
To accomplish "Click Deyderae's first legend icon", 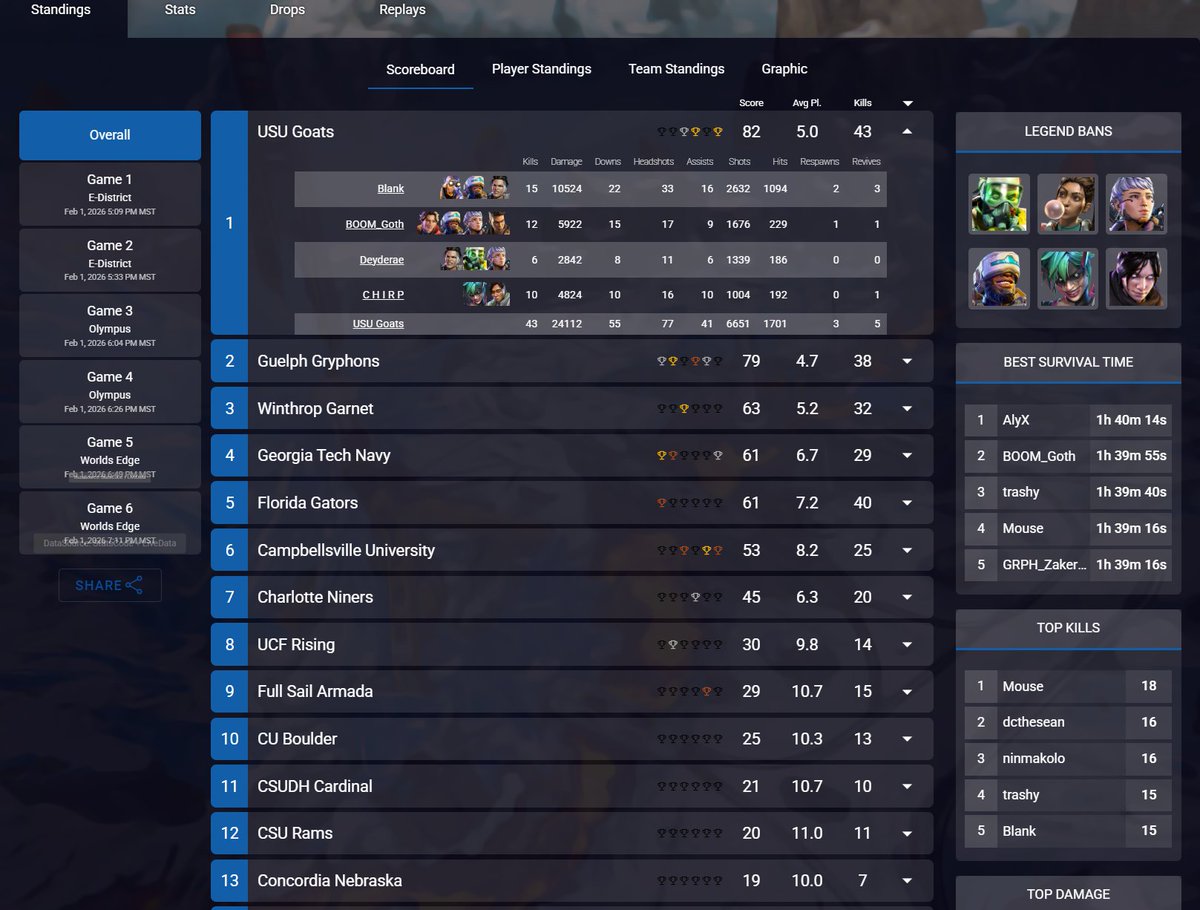I will click(452, 259).
